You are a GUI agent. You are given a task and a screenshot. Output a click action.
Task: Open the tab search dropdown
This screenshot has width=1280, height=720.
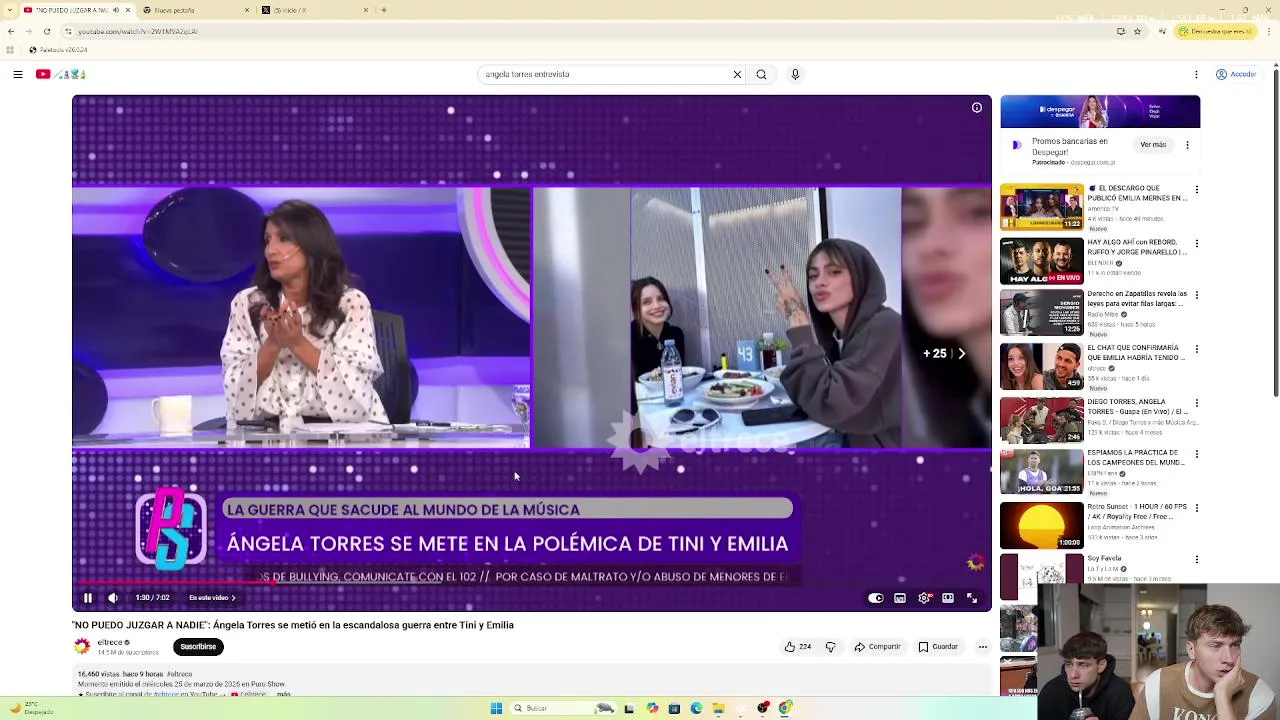9,10
